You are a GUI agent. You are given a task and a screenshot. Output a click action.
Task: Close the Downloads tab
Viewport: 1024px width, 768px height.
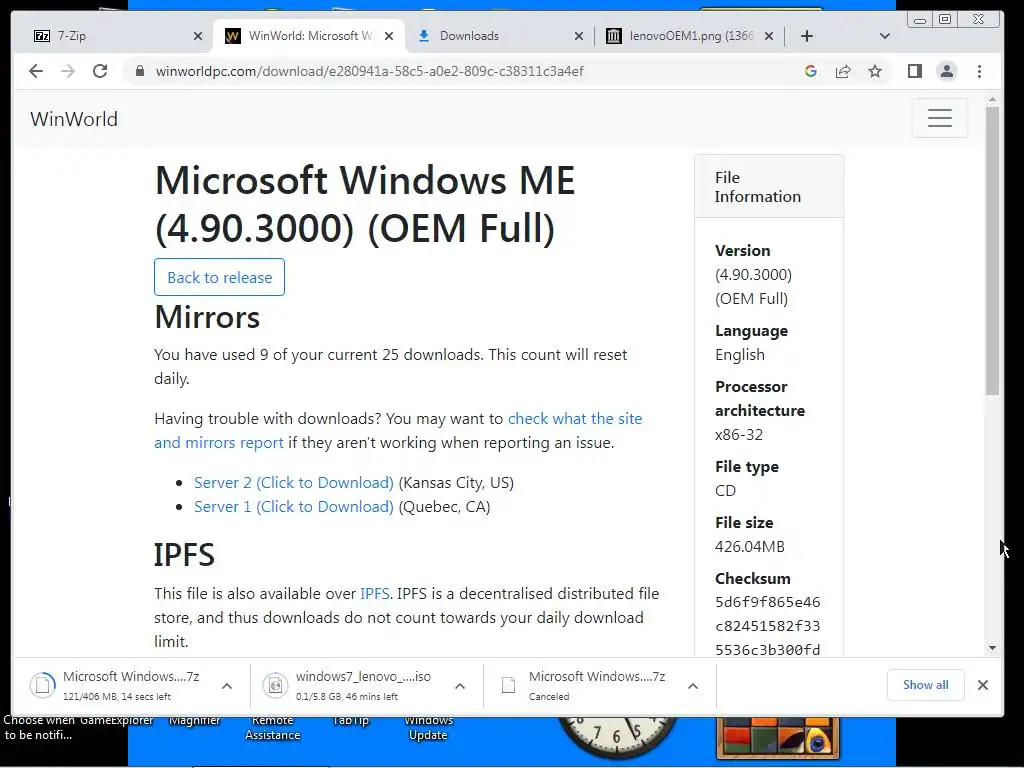[x=579, y=36]
